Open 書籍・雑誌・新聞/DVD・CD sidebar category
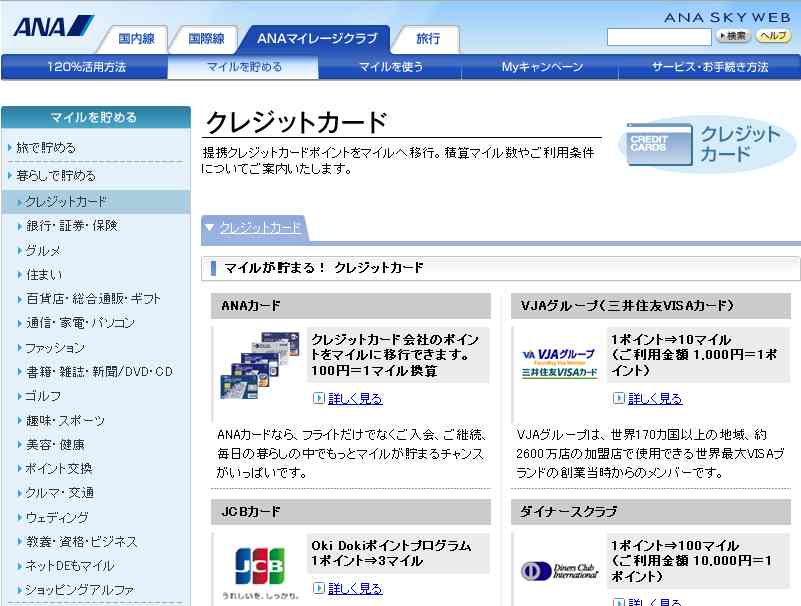 click(x=100, y=371)
